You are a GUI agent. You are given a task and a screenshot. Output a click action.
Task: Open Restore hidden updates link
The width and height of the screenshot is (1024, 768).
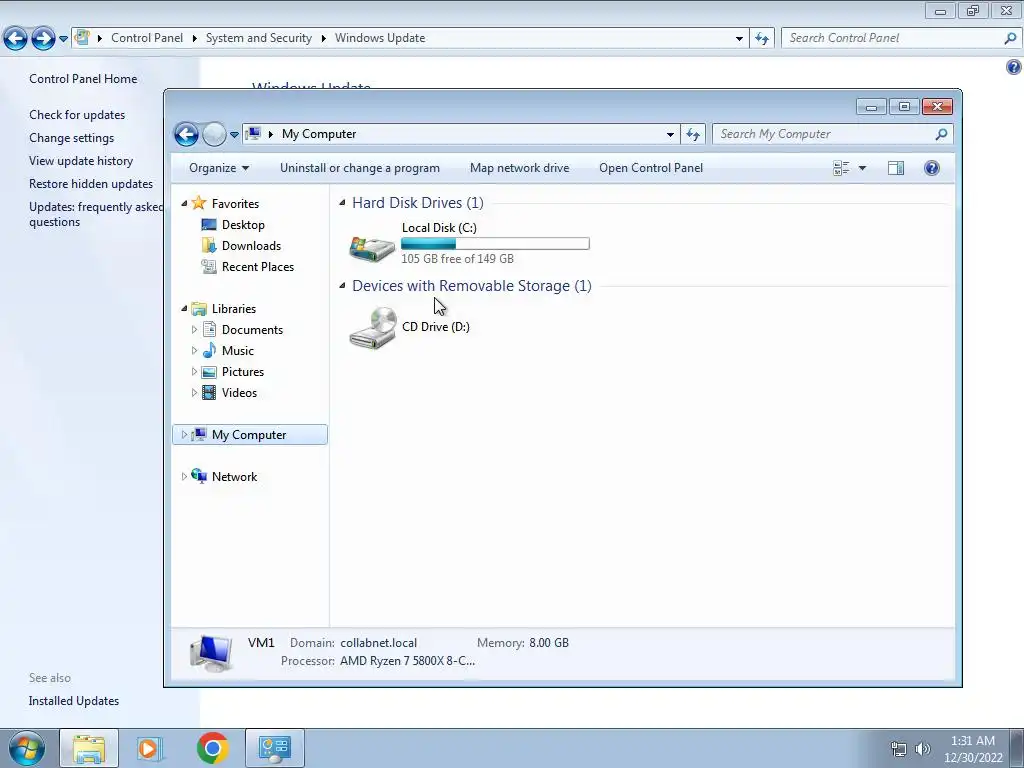(91, 184)
